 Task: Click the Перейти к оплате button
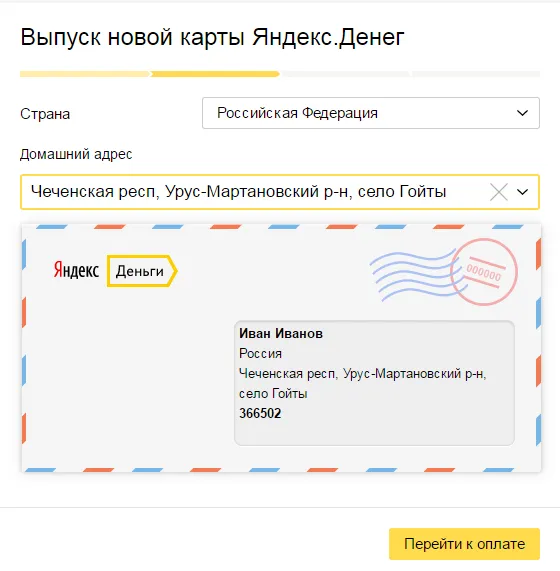tap(464, 544)
